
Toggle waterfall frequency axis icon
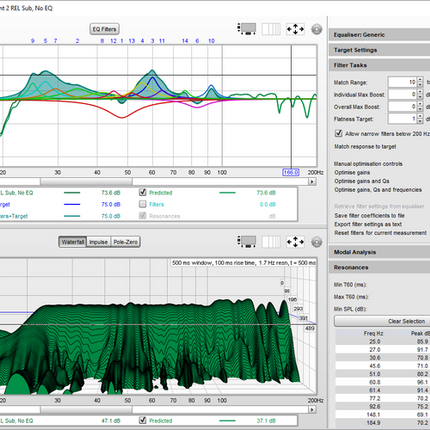point(271,242)
